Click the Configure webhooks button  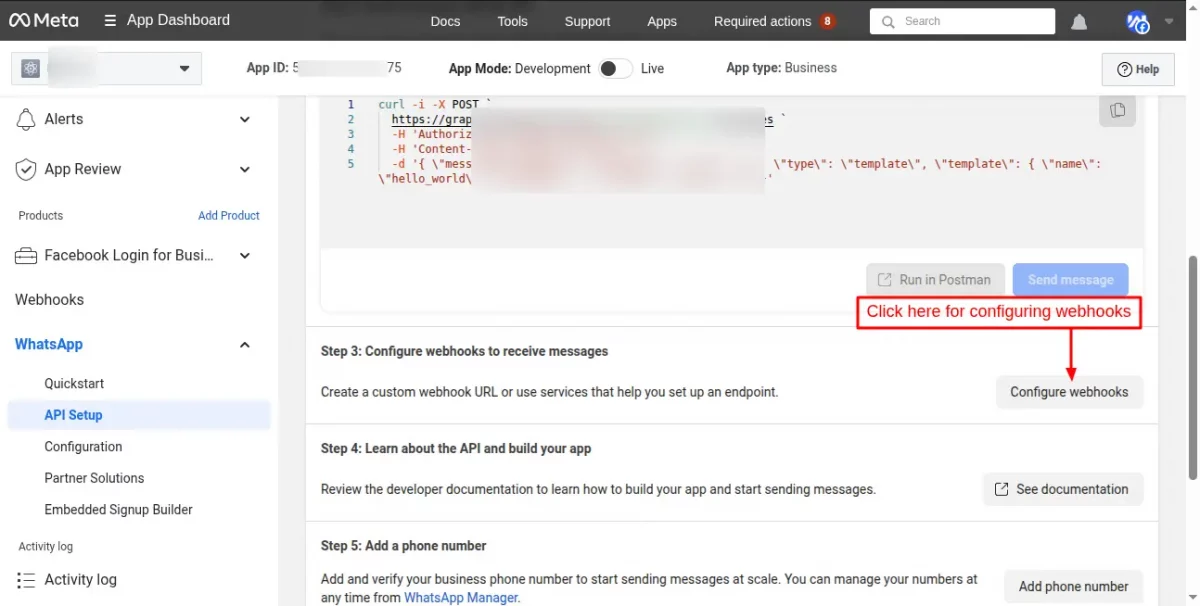(1069, 392)
